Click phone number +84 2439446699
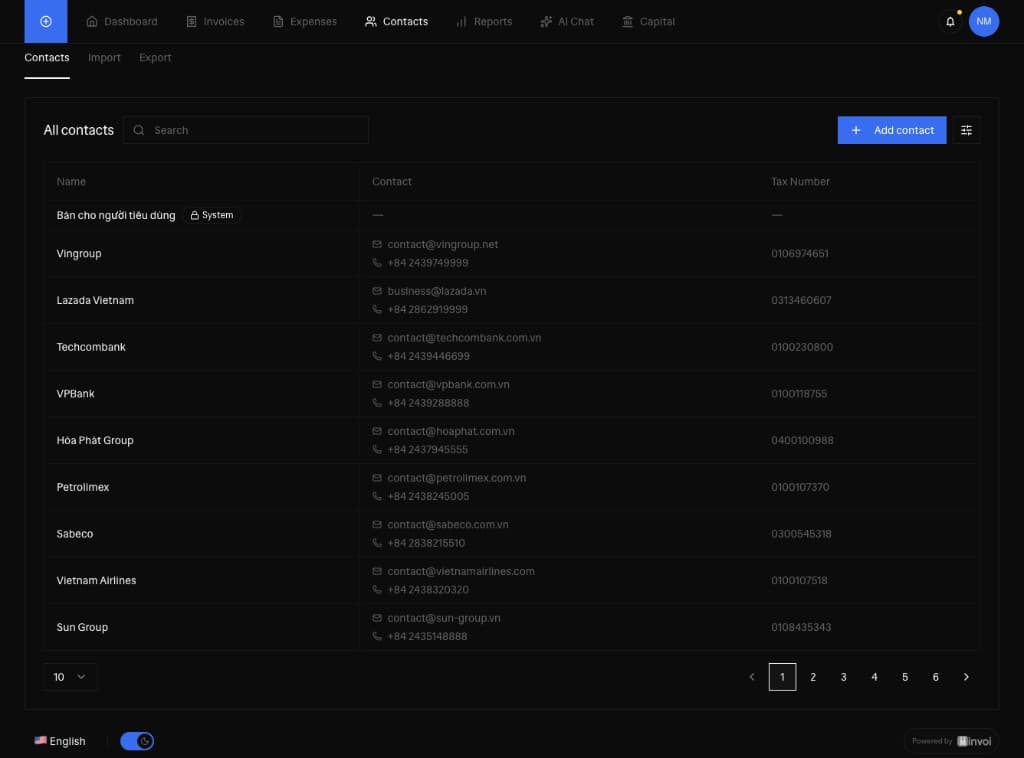 tap(428, 356)
